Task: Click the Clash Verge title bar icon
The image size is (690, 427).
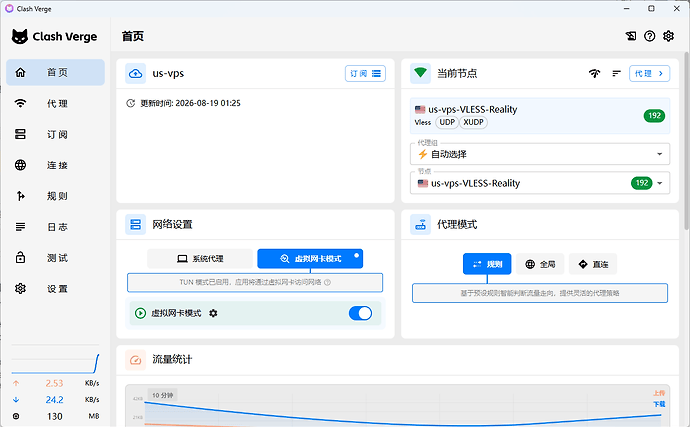Action: point(9,9)
